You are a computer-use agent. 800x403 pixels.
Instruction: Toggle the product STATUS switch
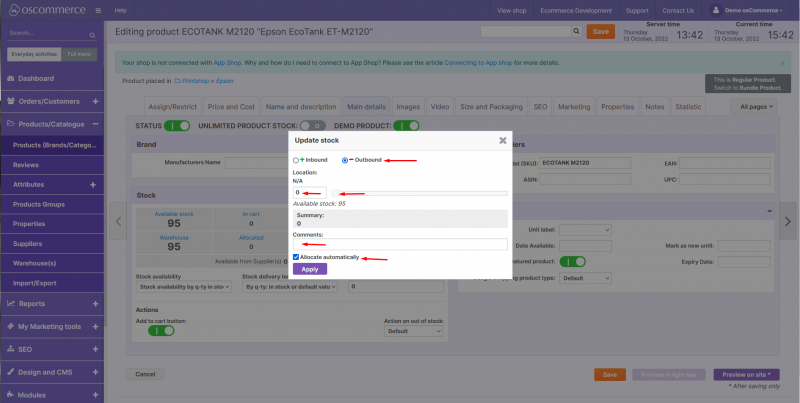pos(177,126)
